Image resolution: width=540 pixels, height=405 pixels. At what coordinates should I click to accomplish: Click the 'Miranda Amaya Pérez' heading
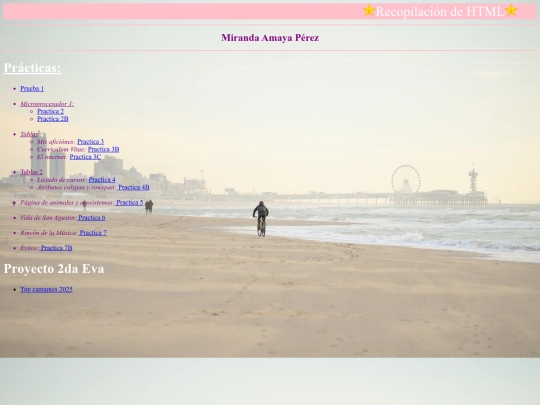pos(270,38)
